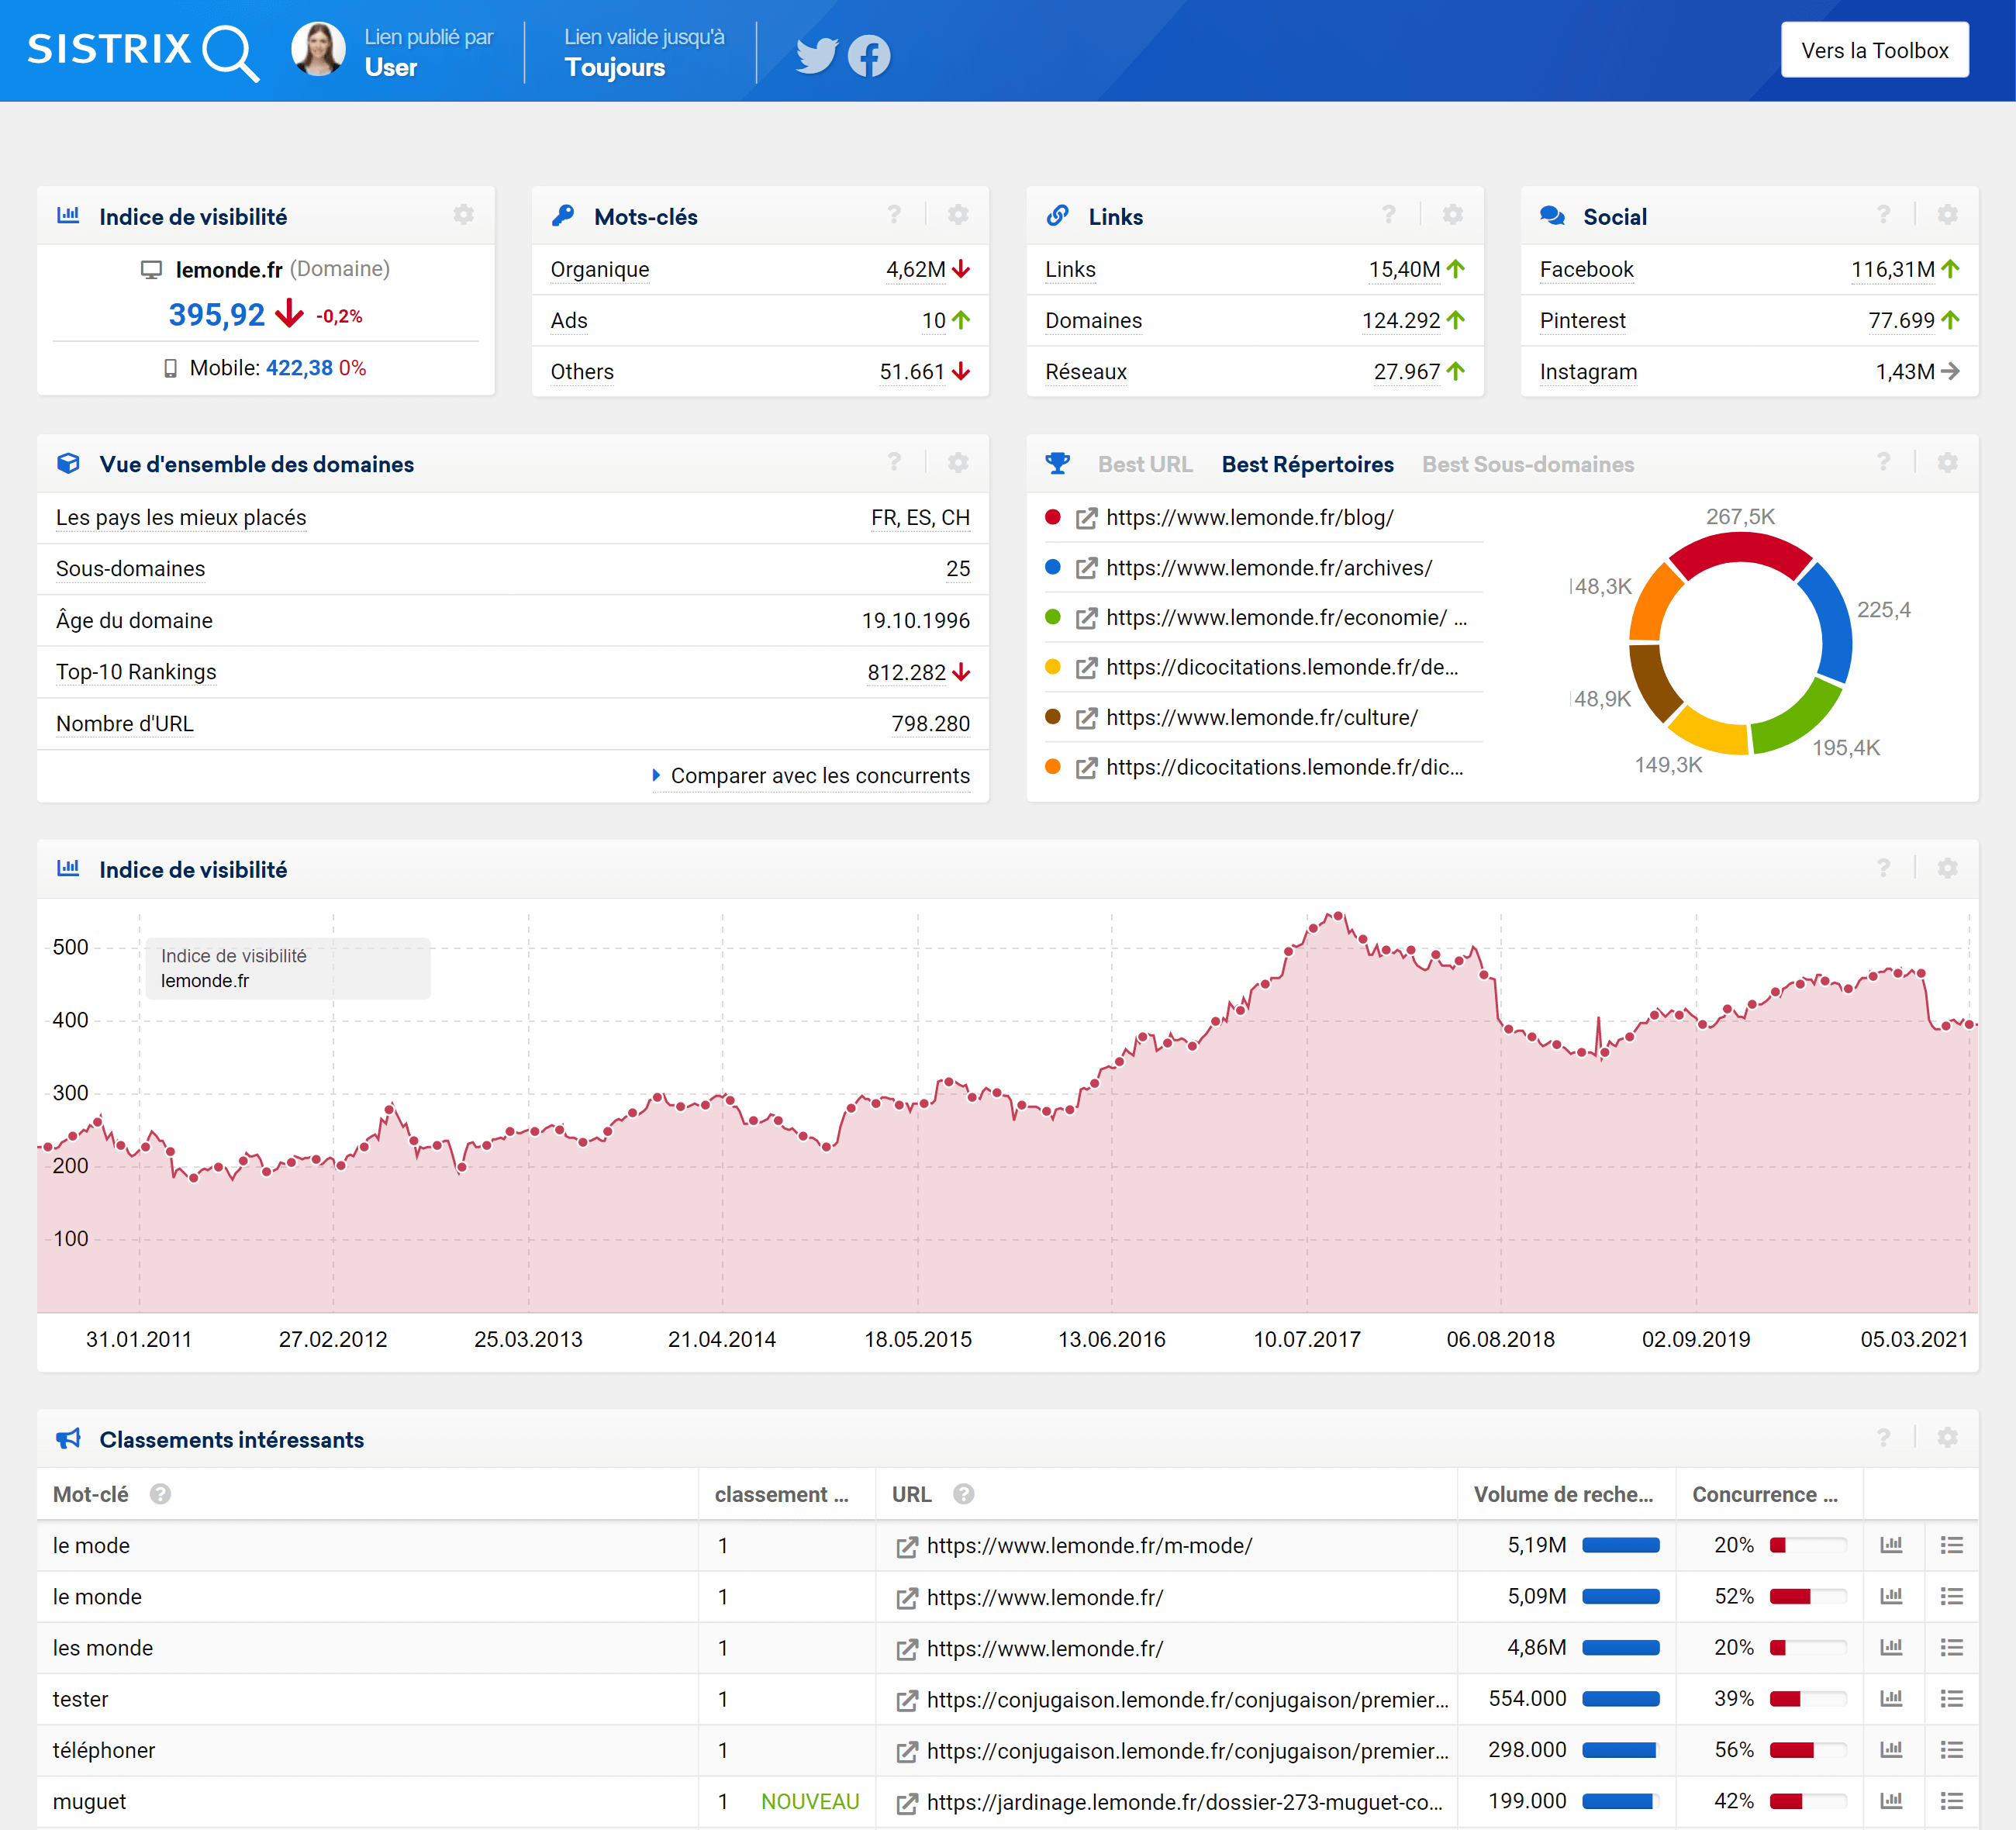This screenshot has width=2016, height=1830.
Task: Open the Facebook share icon
Action: click(869, 56)
